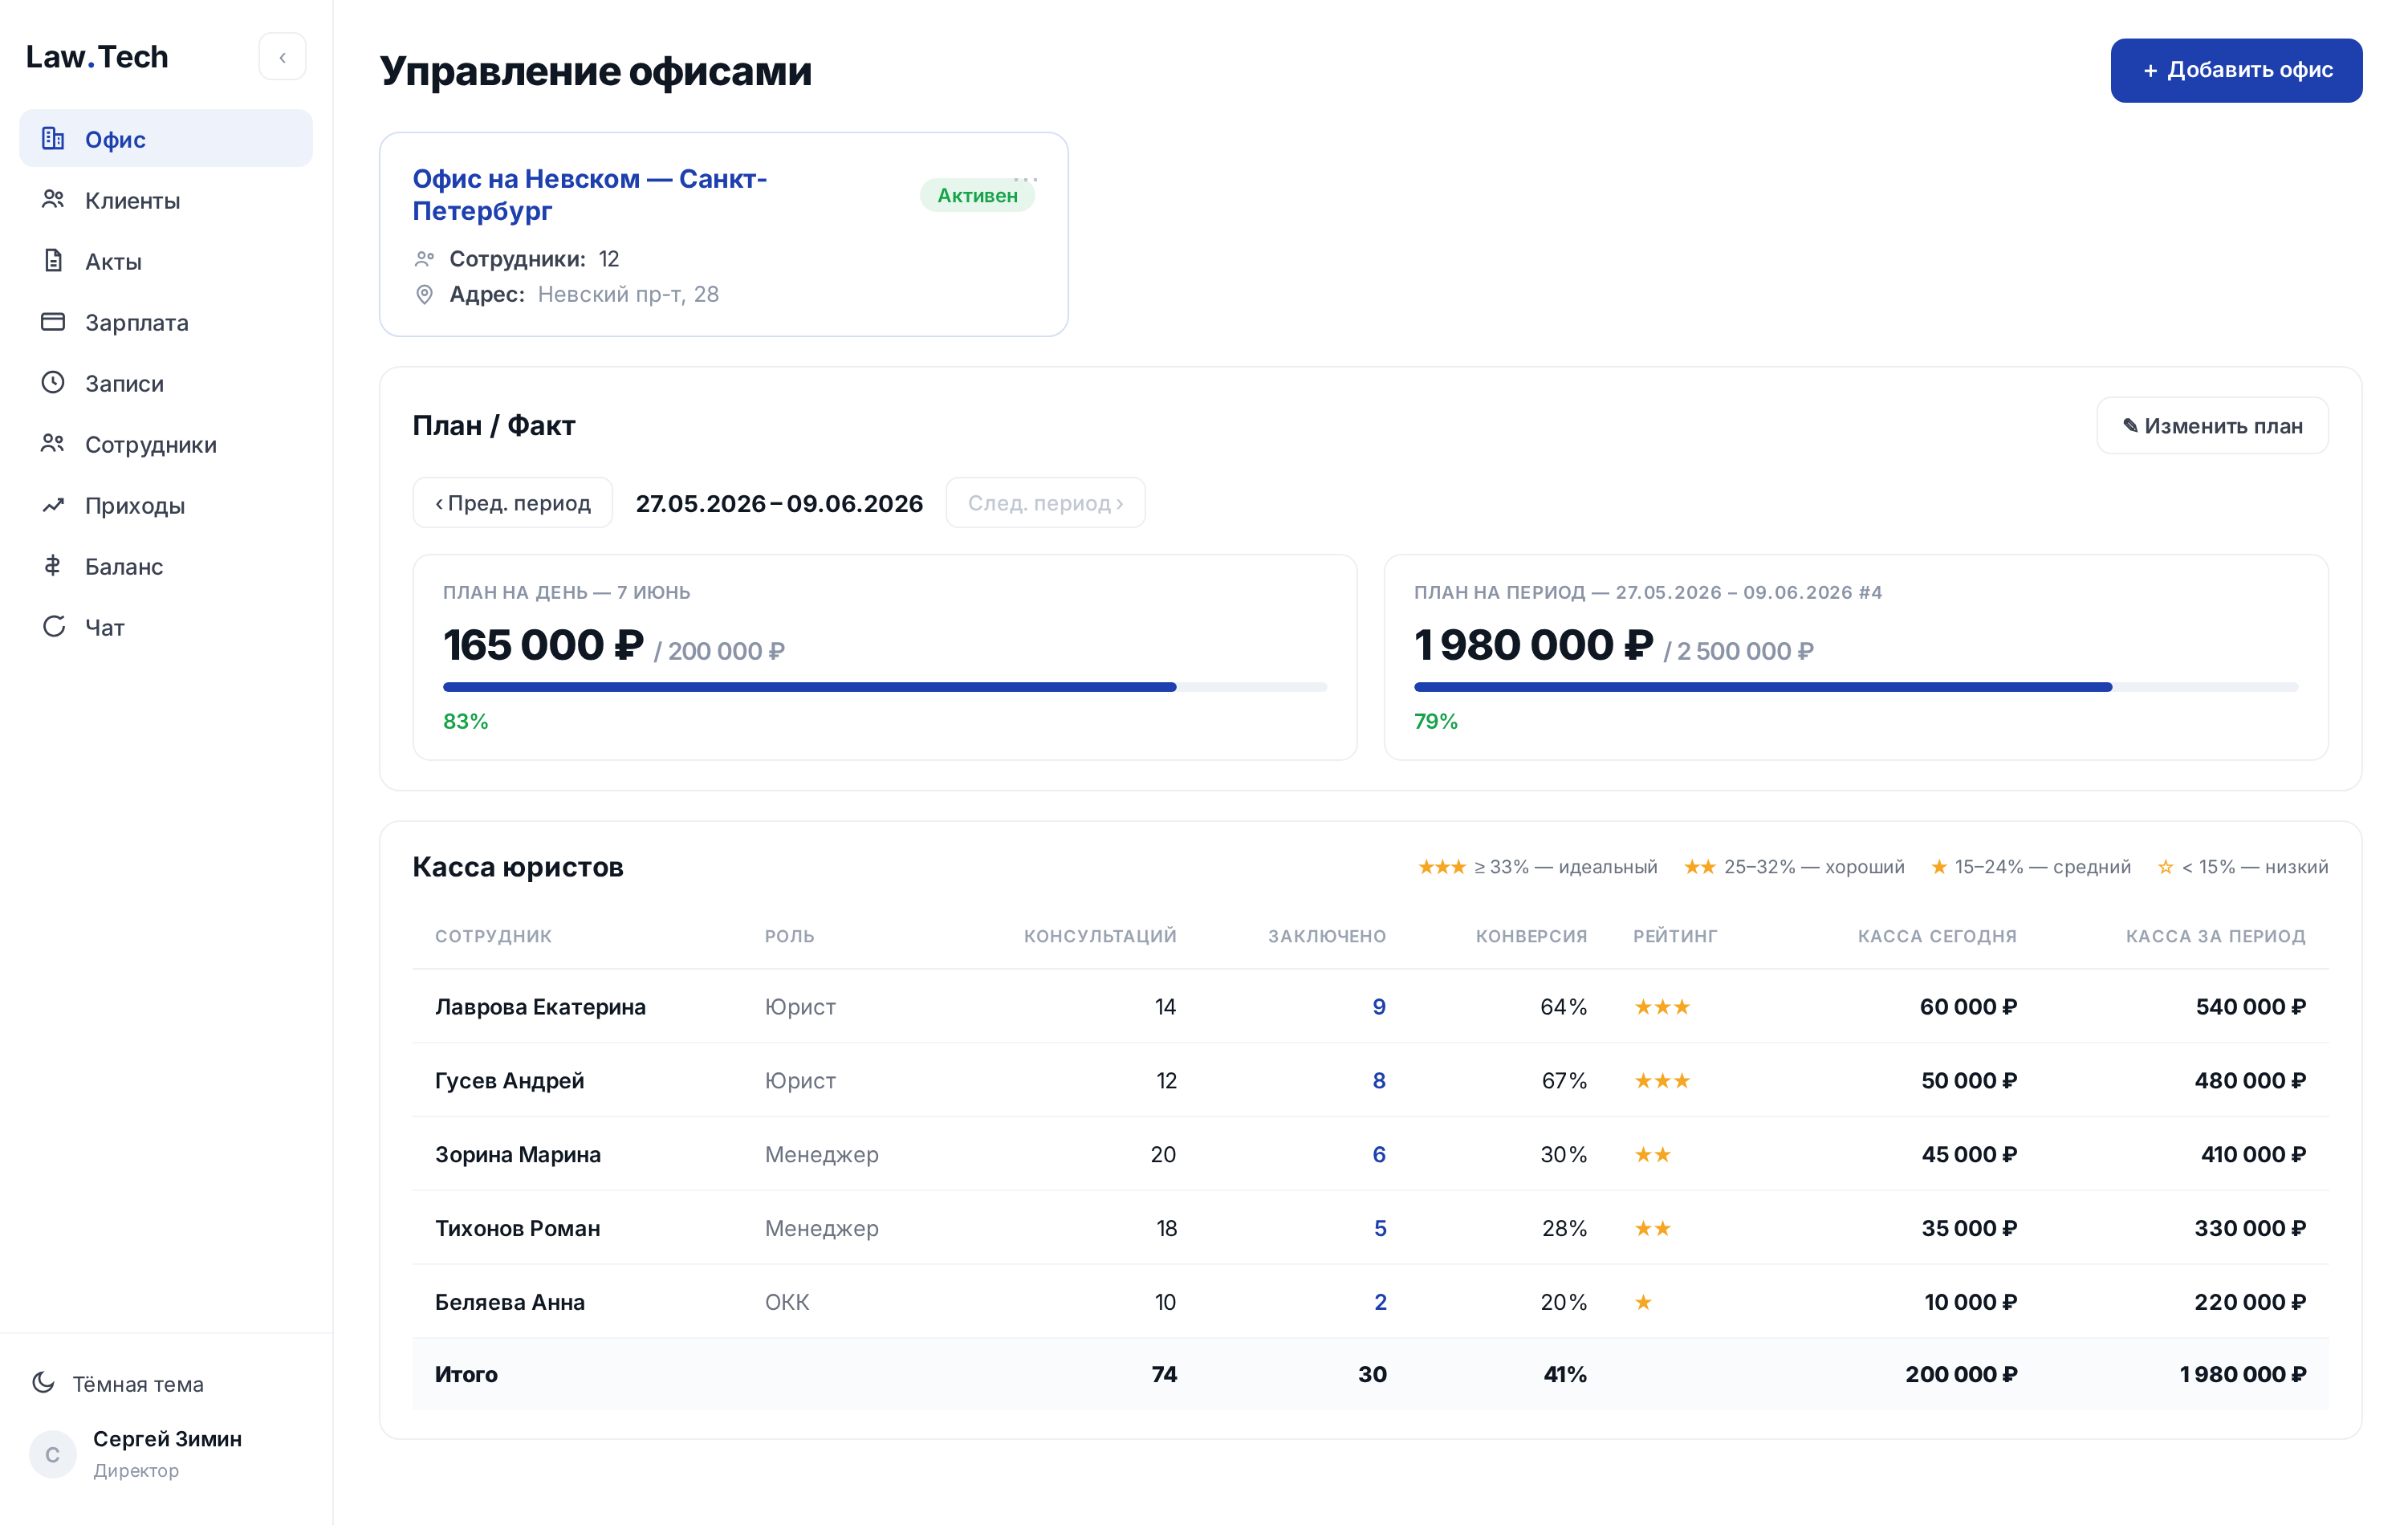Click the Клиенты people icon
The image size is (2408, 1525).
coord(53,200)
